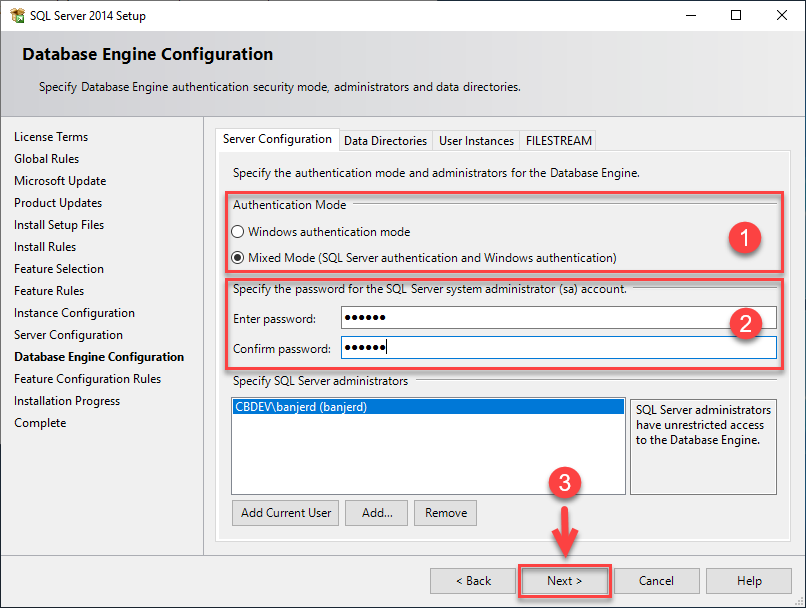
Task: Go back with the Back button
Action: click(x=473, y=581)
